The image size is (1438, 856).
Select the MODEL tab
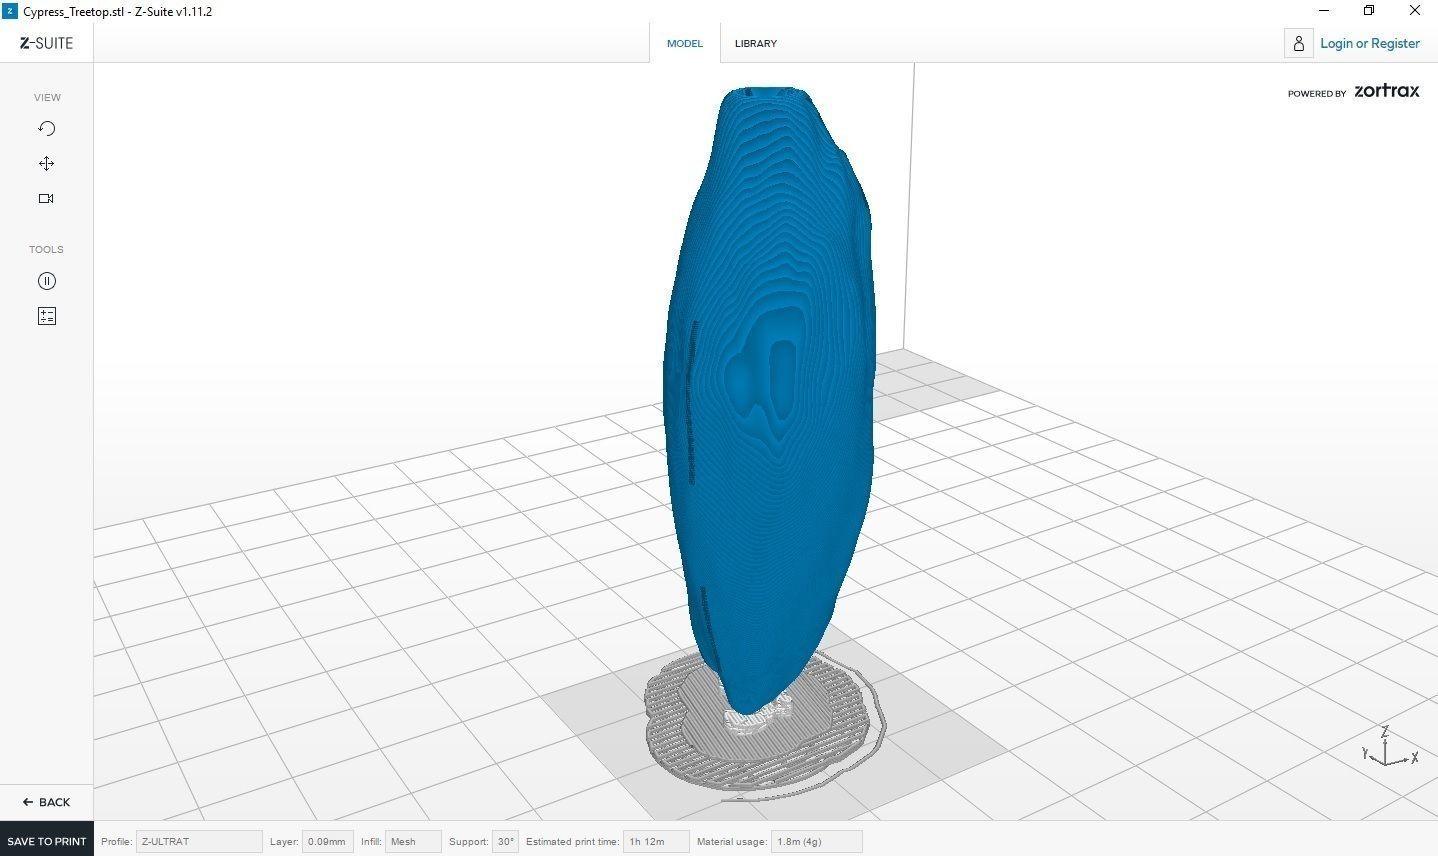[684, 43]
